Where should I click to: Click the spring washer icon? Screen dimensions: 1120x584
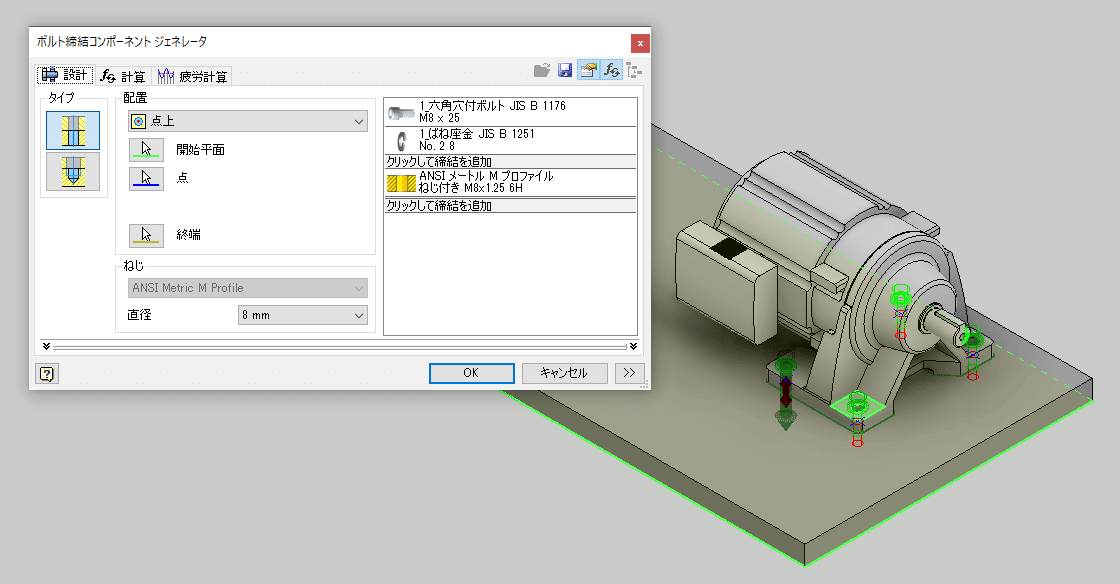click(x=402, y=141)
